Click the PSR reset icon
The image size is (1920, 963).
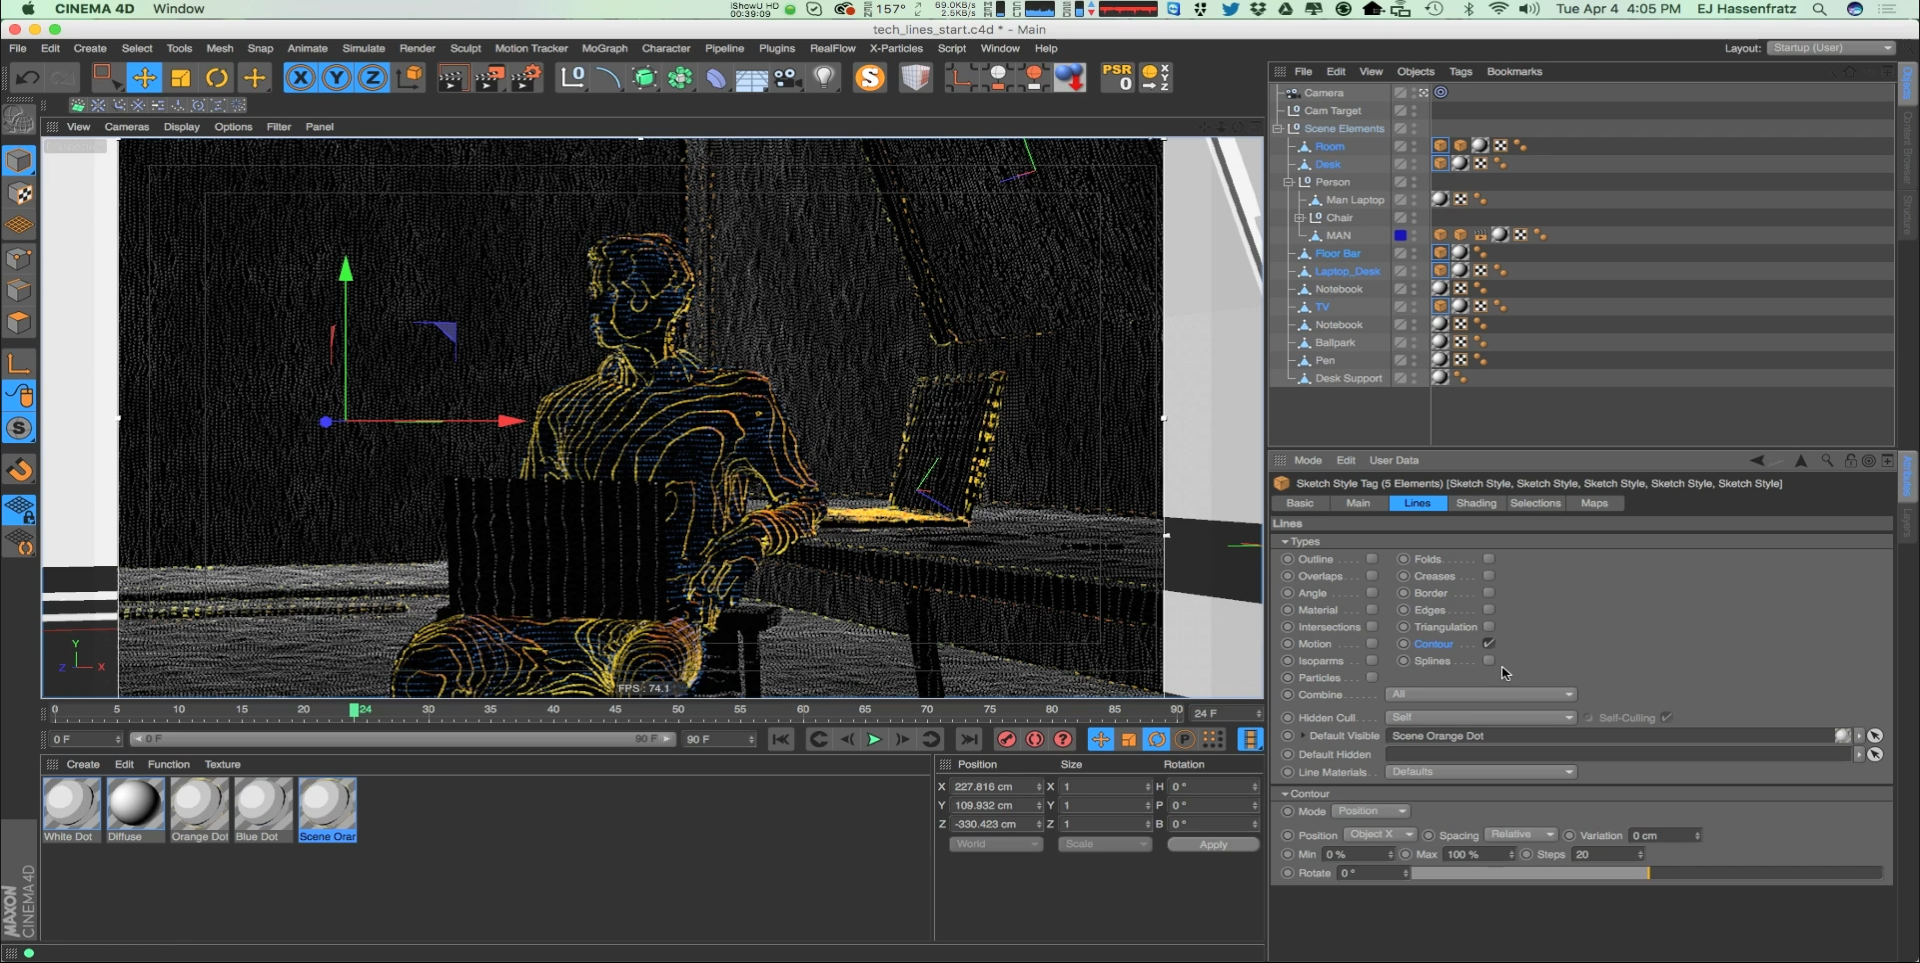coord(1117,77)
